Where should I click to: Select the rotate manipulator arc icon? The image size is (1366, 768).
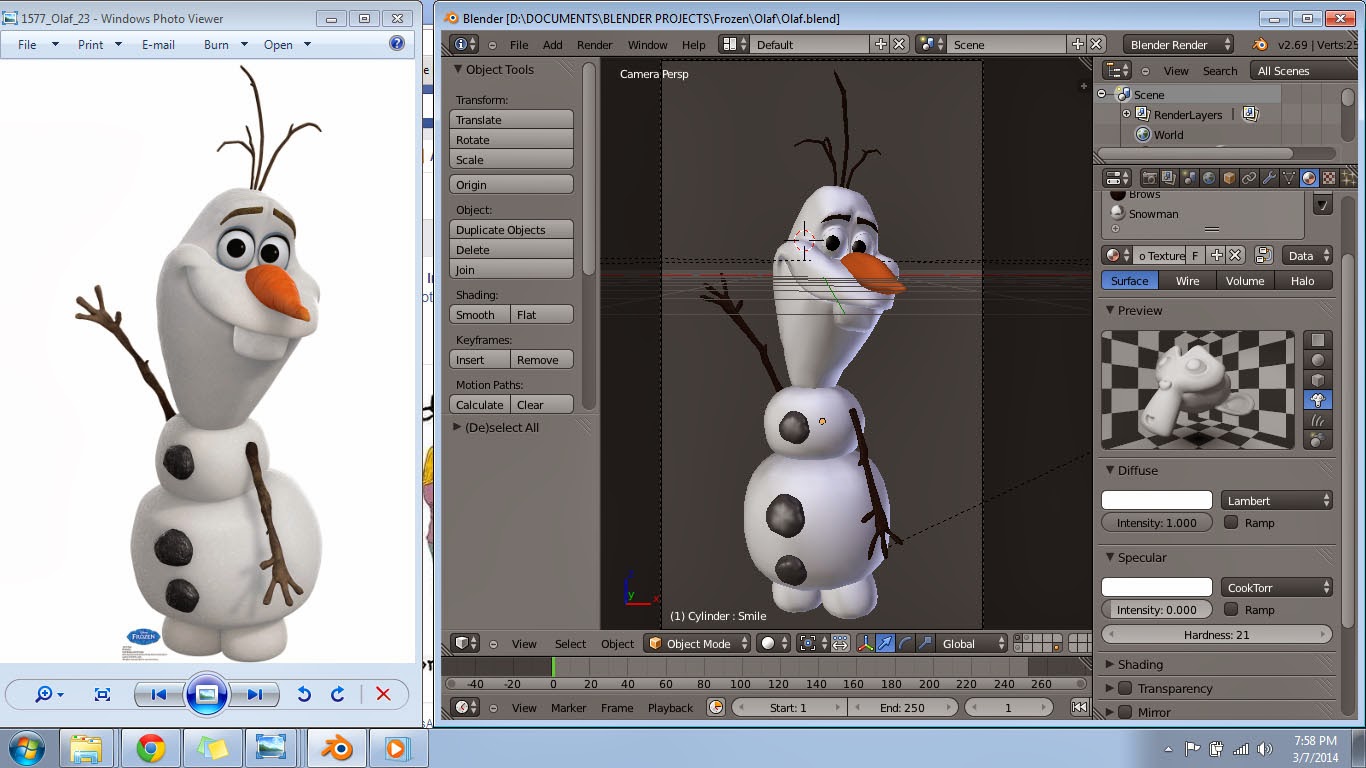pyautogui.click(x=906, y=644)
